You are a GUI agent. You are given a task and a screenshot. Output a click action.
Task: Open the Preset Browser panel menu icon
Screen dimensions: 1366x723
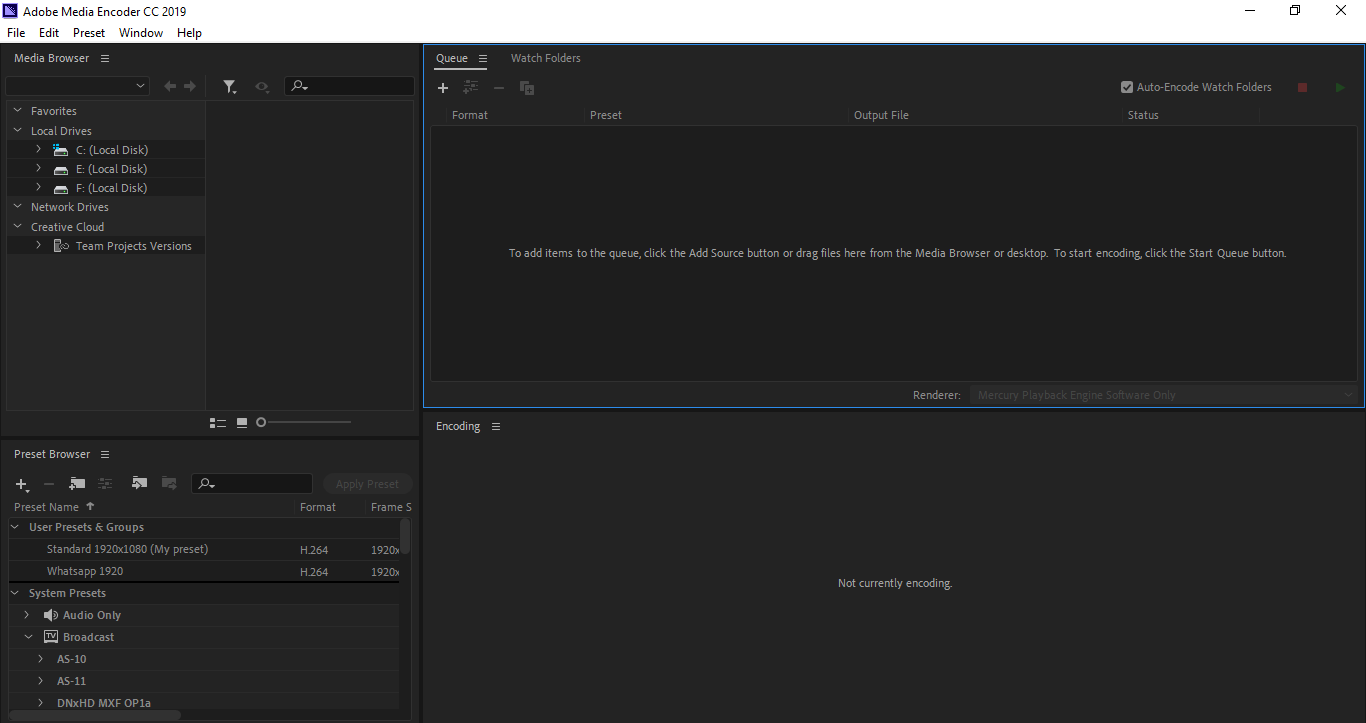[105, 455]
